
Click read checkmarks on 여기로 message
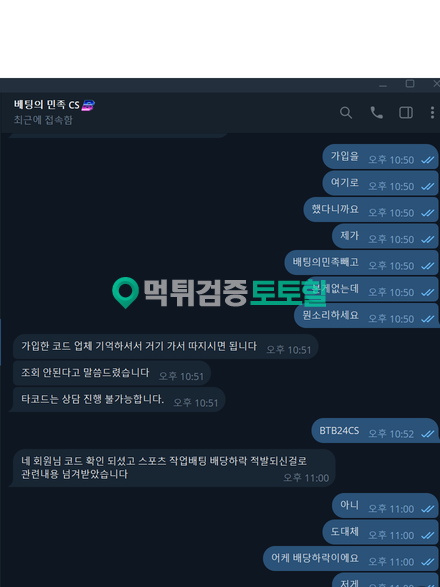point(428,186)
